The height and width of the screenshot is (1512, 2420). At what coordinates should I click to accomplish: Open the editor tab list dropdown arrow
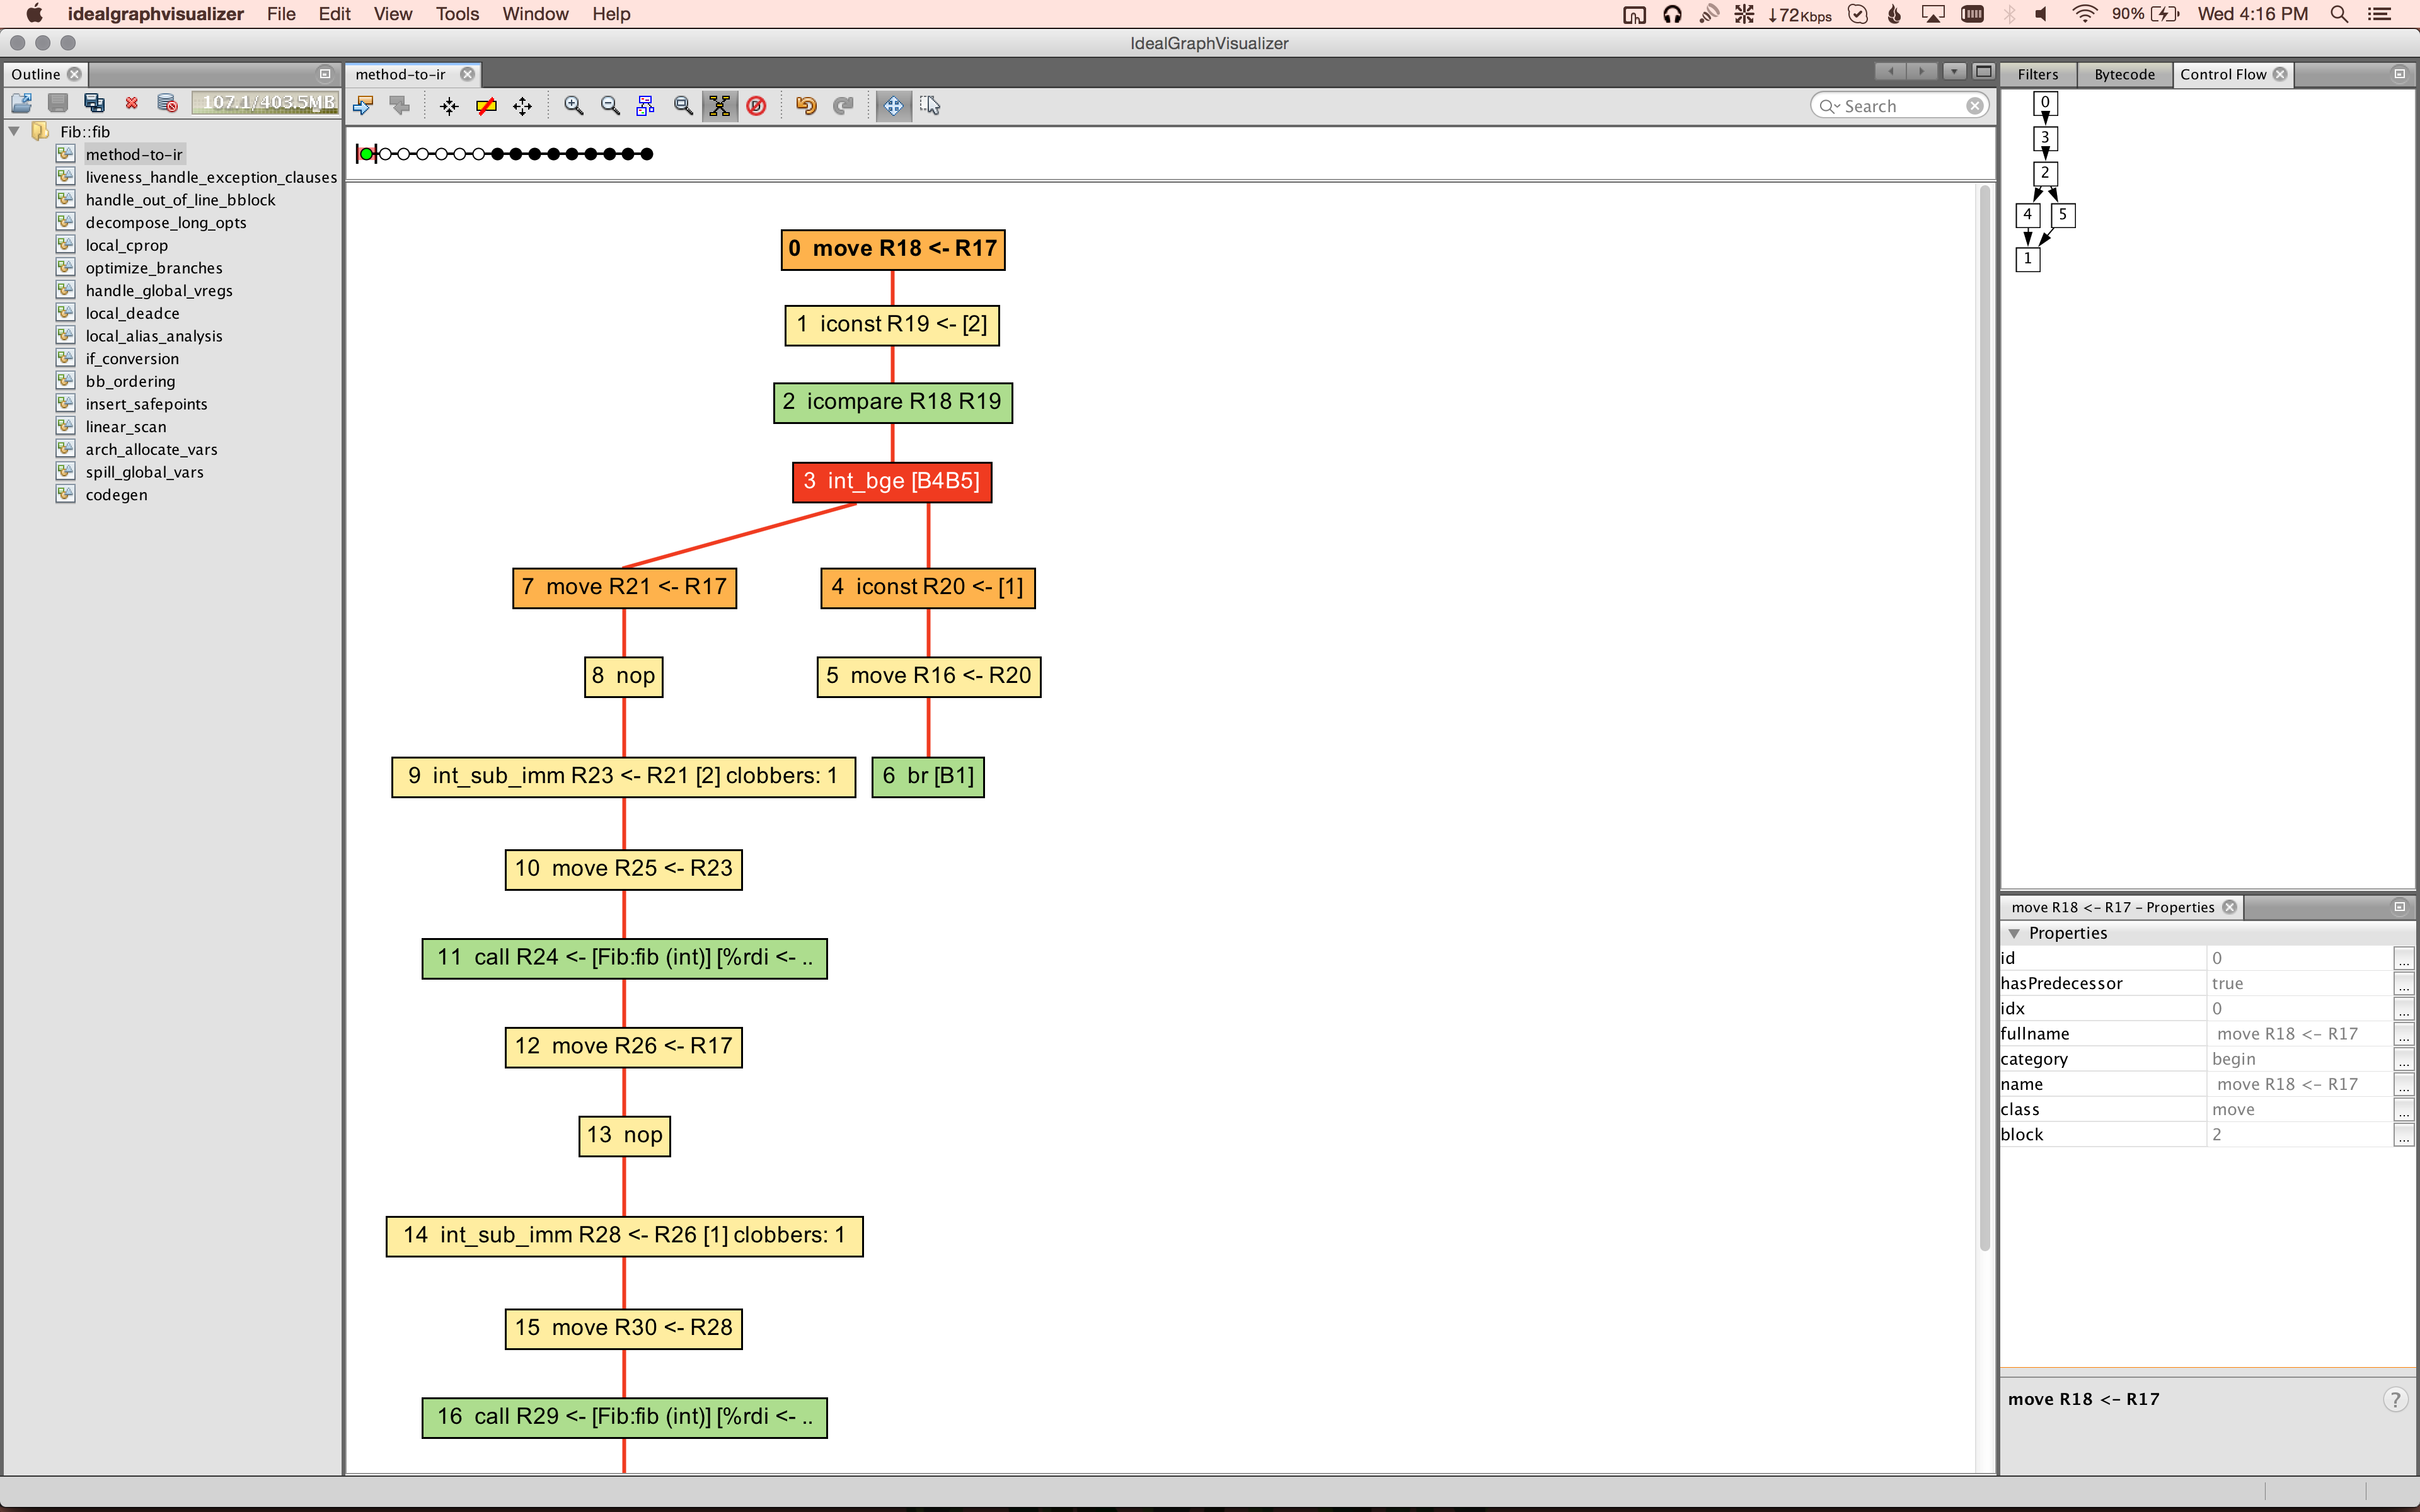coord(1953,72)
